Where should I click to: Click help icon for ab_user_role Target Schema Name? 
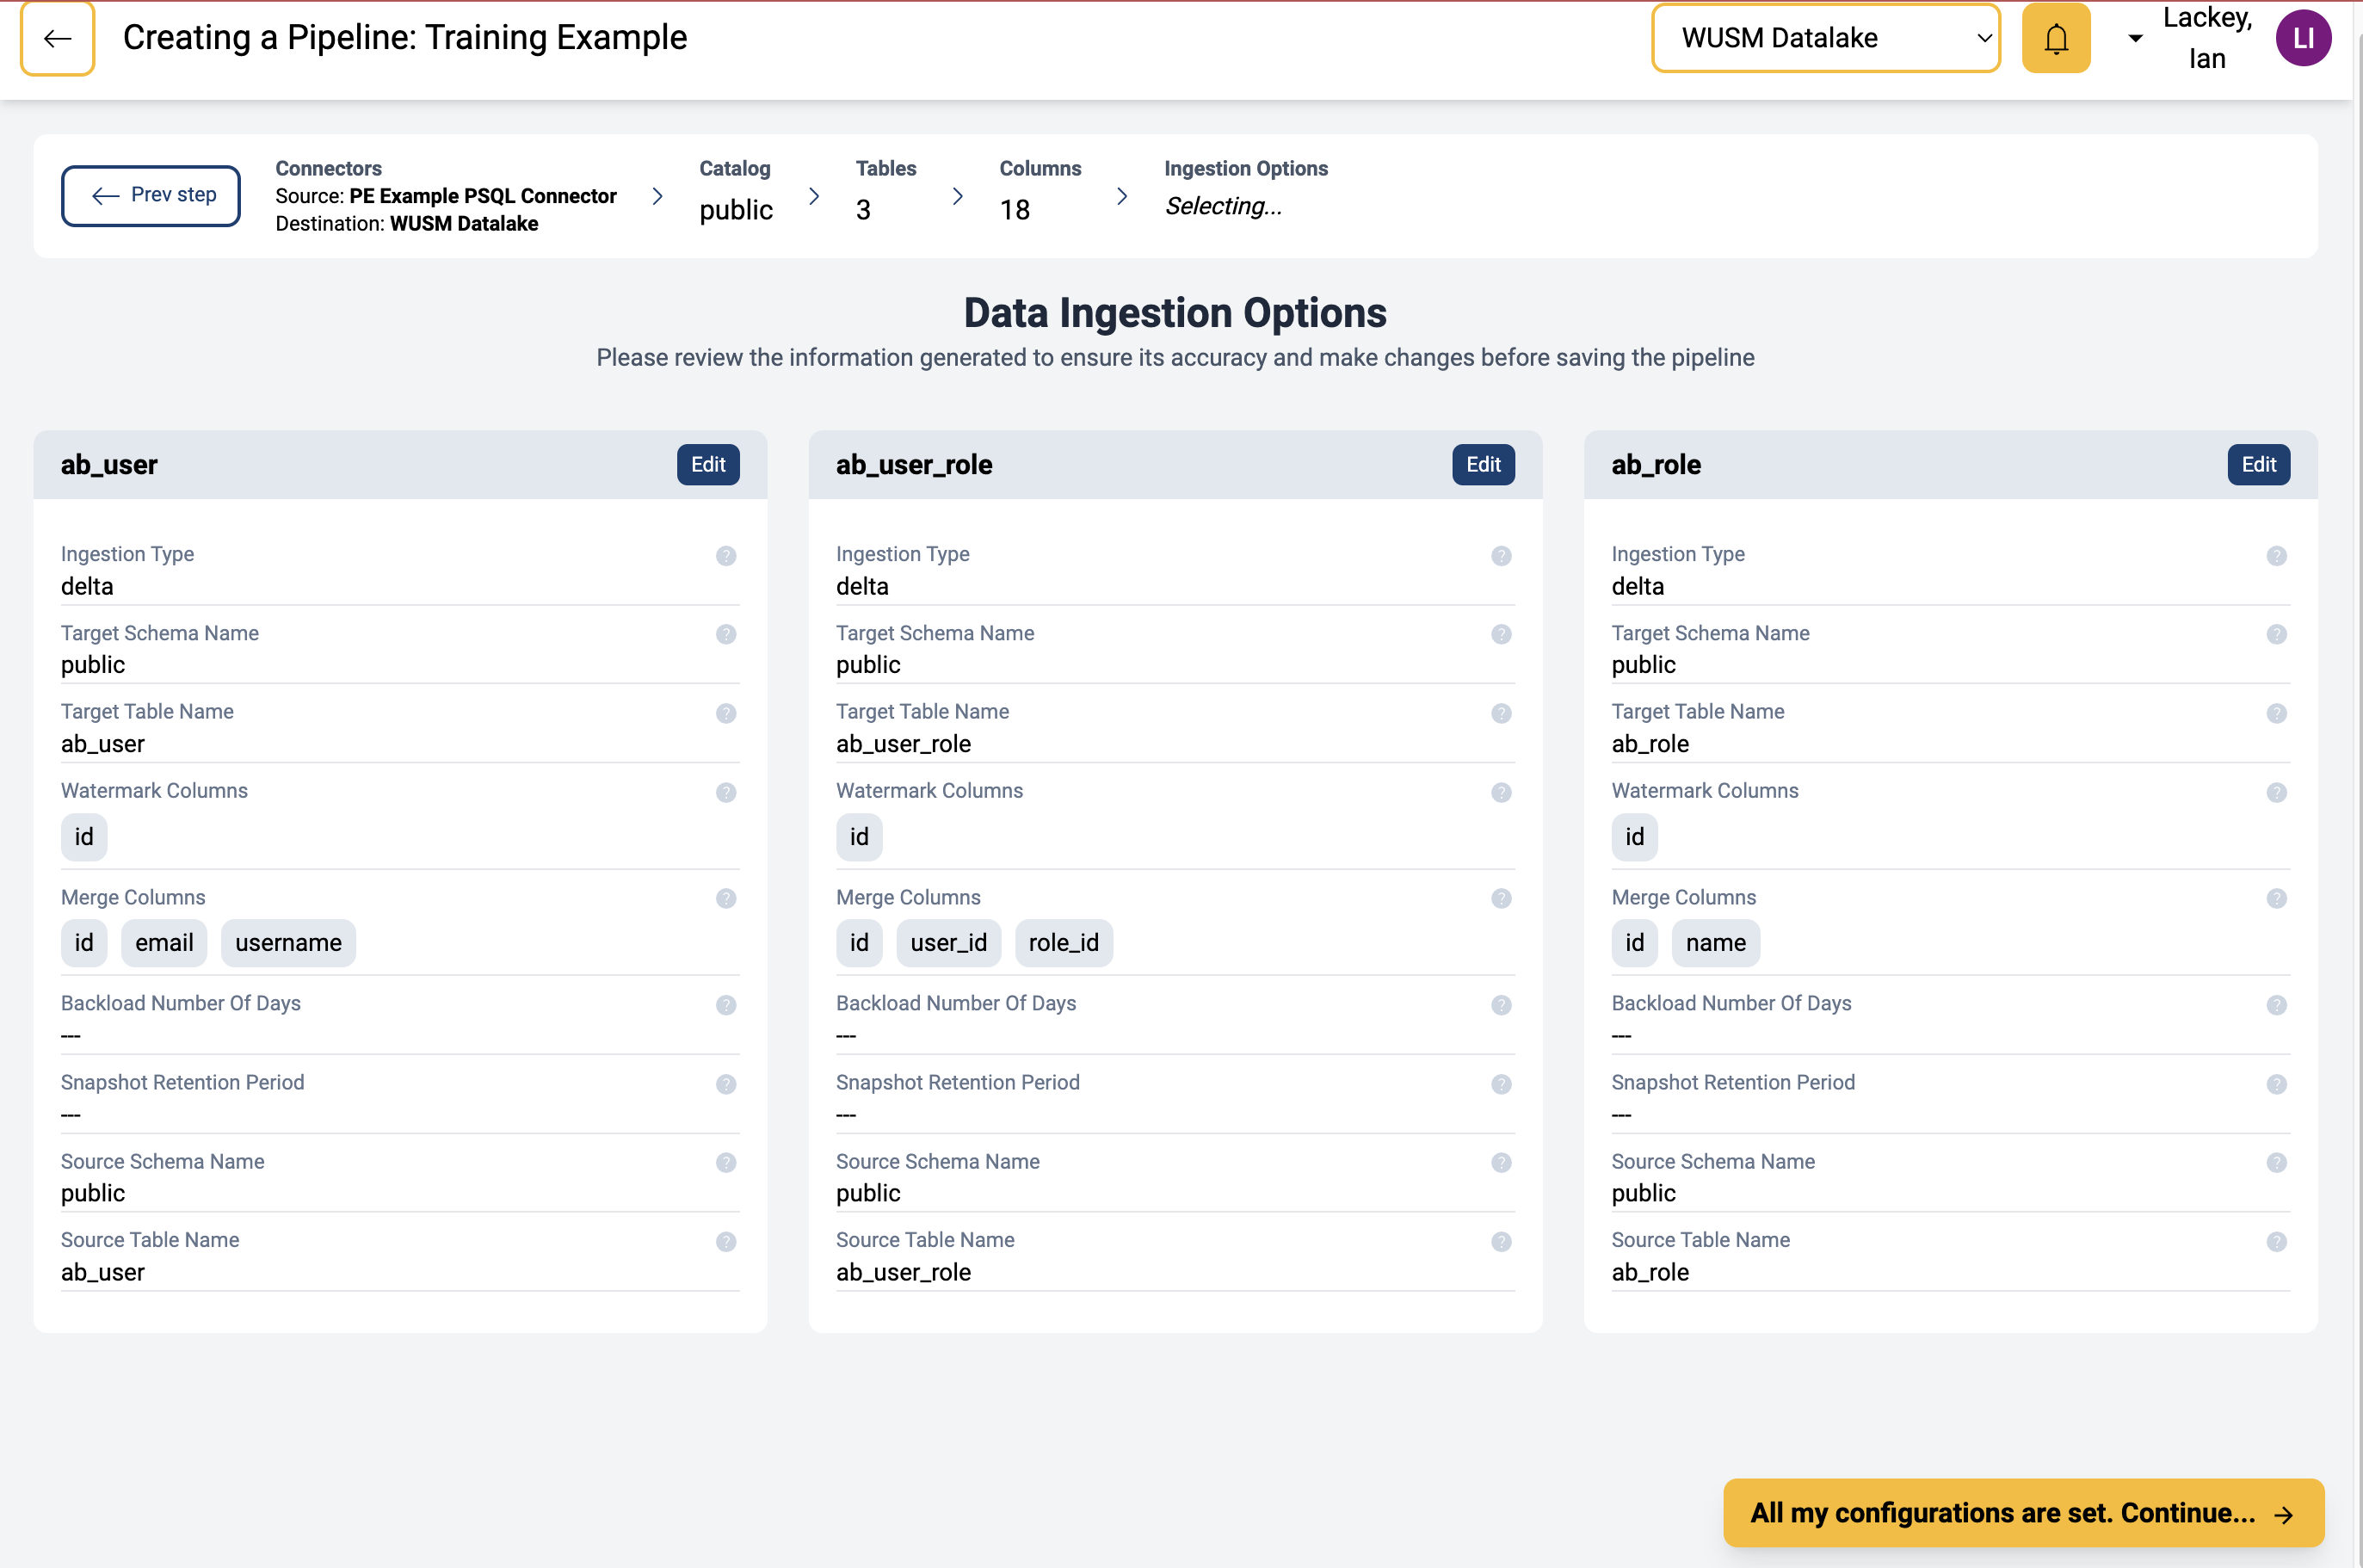click(1501, 634)
